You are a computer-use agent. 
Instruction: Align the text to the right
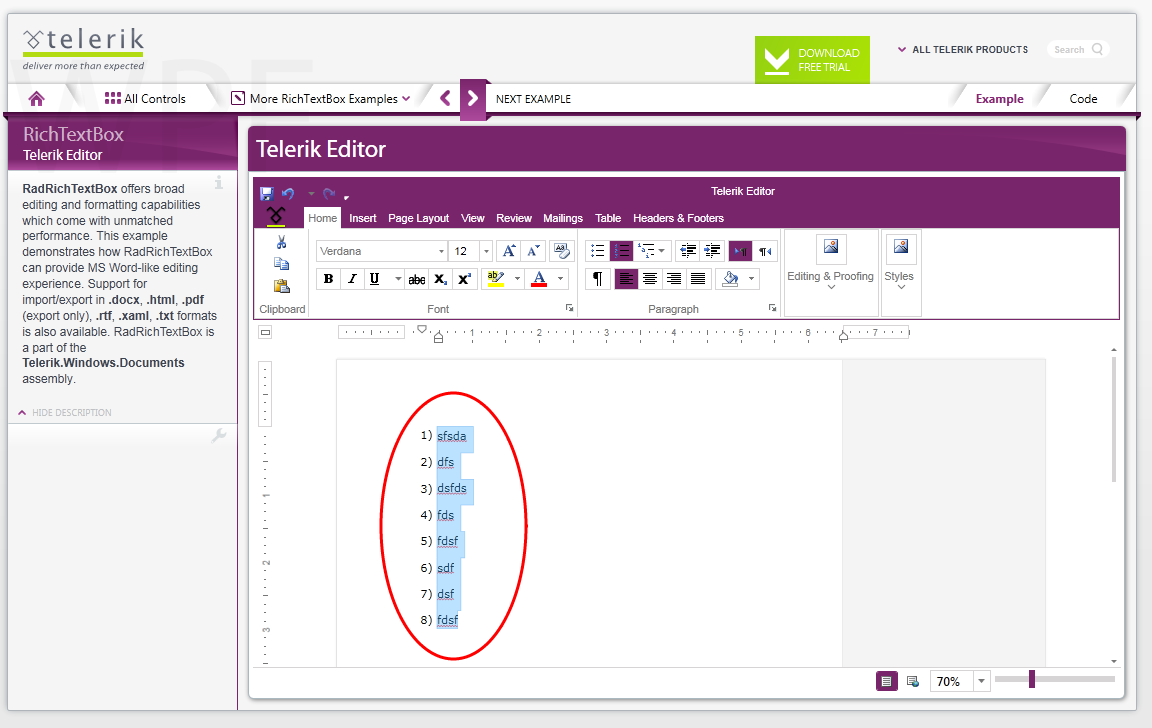pos(674,279)
